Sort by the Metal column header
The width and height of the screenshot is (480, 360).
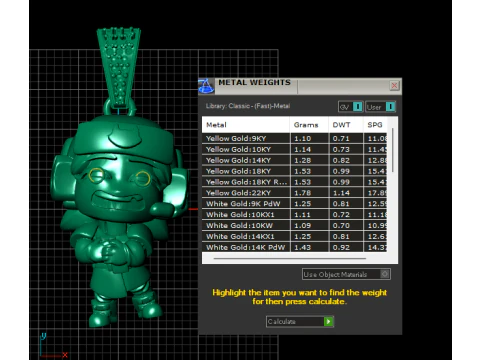246,125
